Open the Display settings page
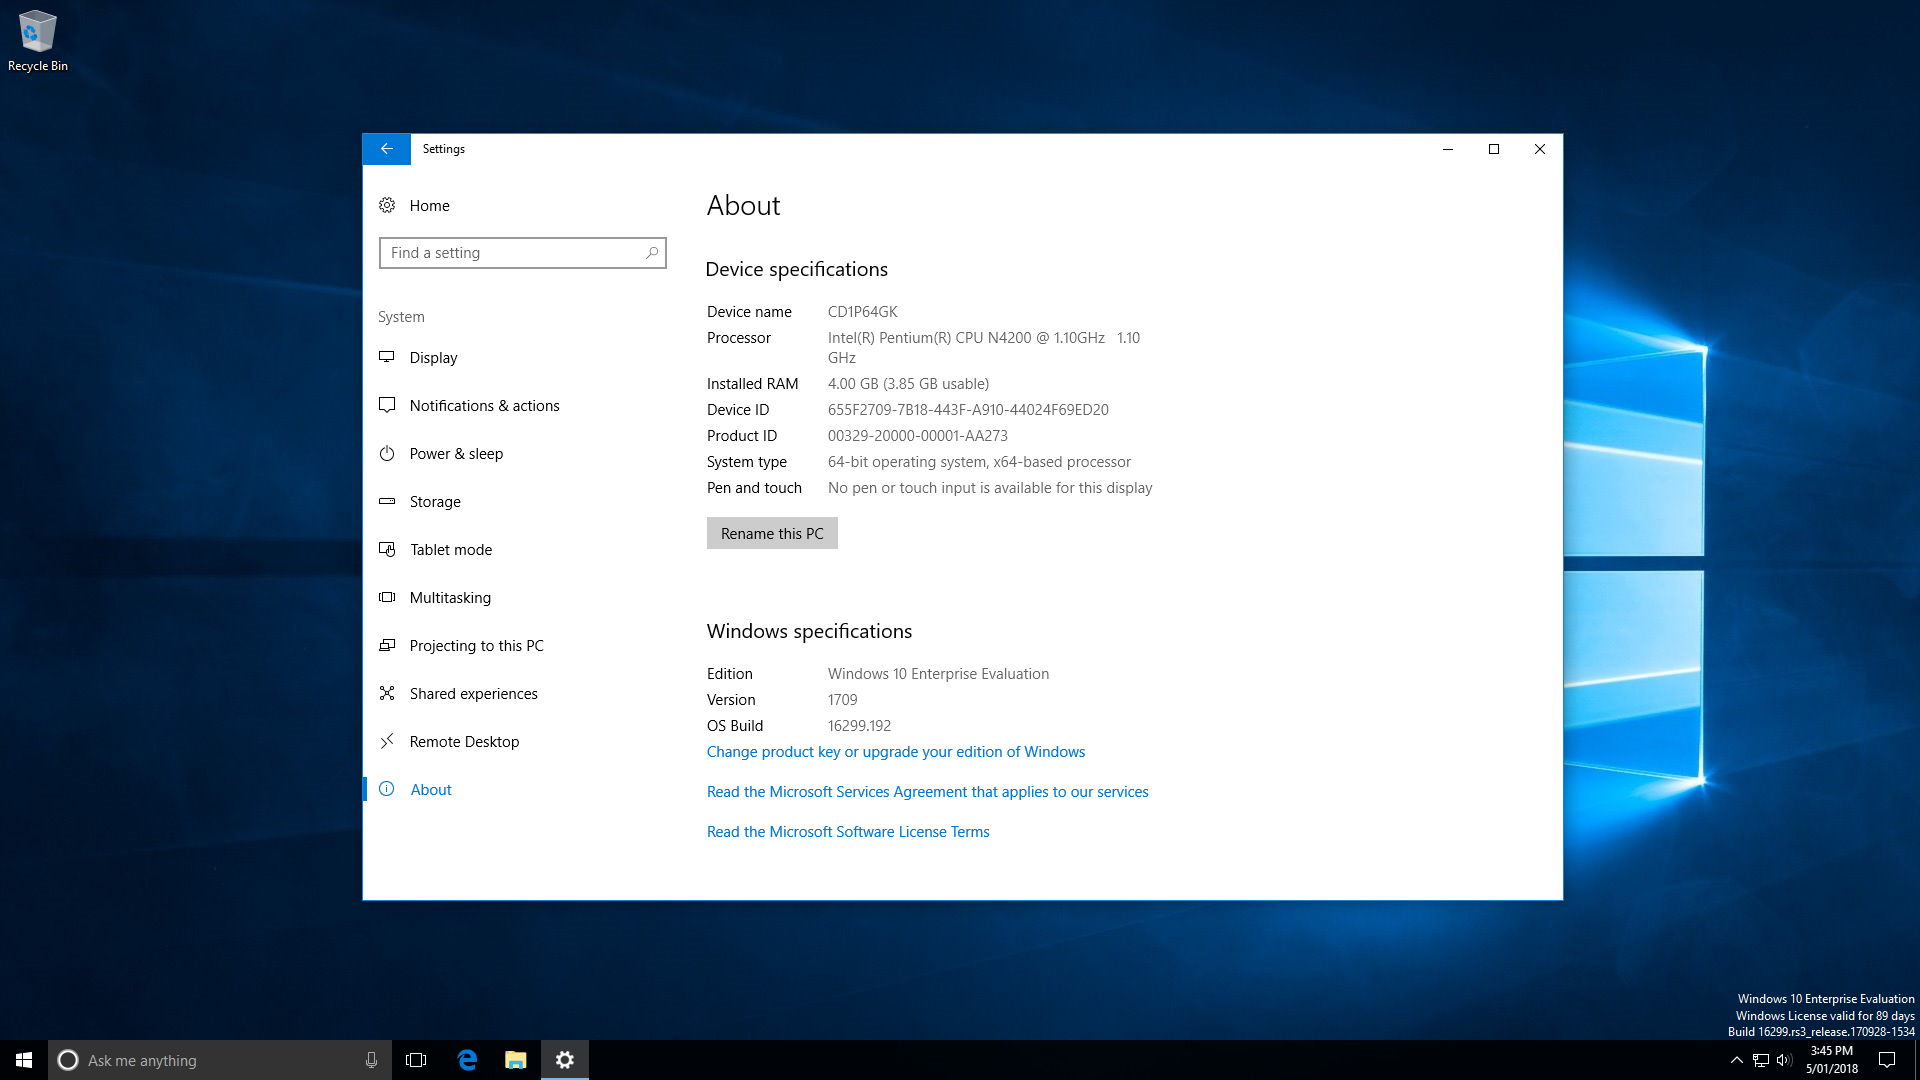 (433, 357)
